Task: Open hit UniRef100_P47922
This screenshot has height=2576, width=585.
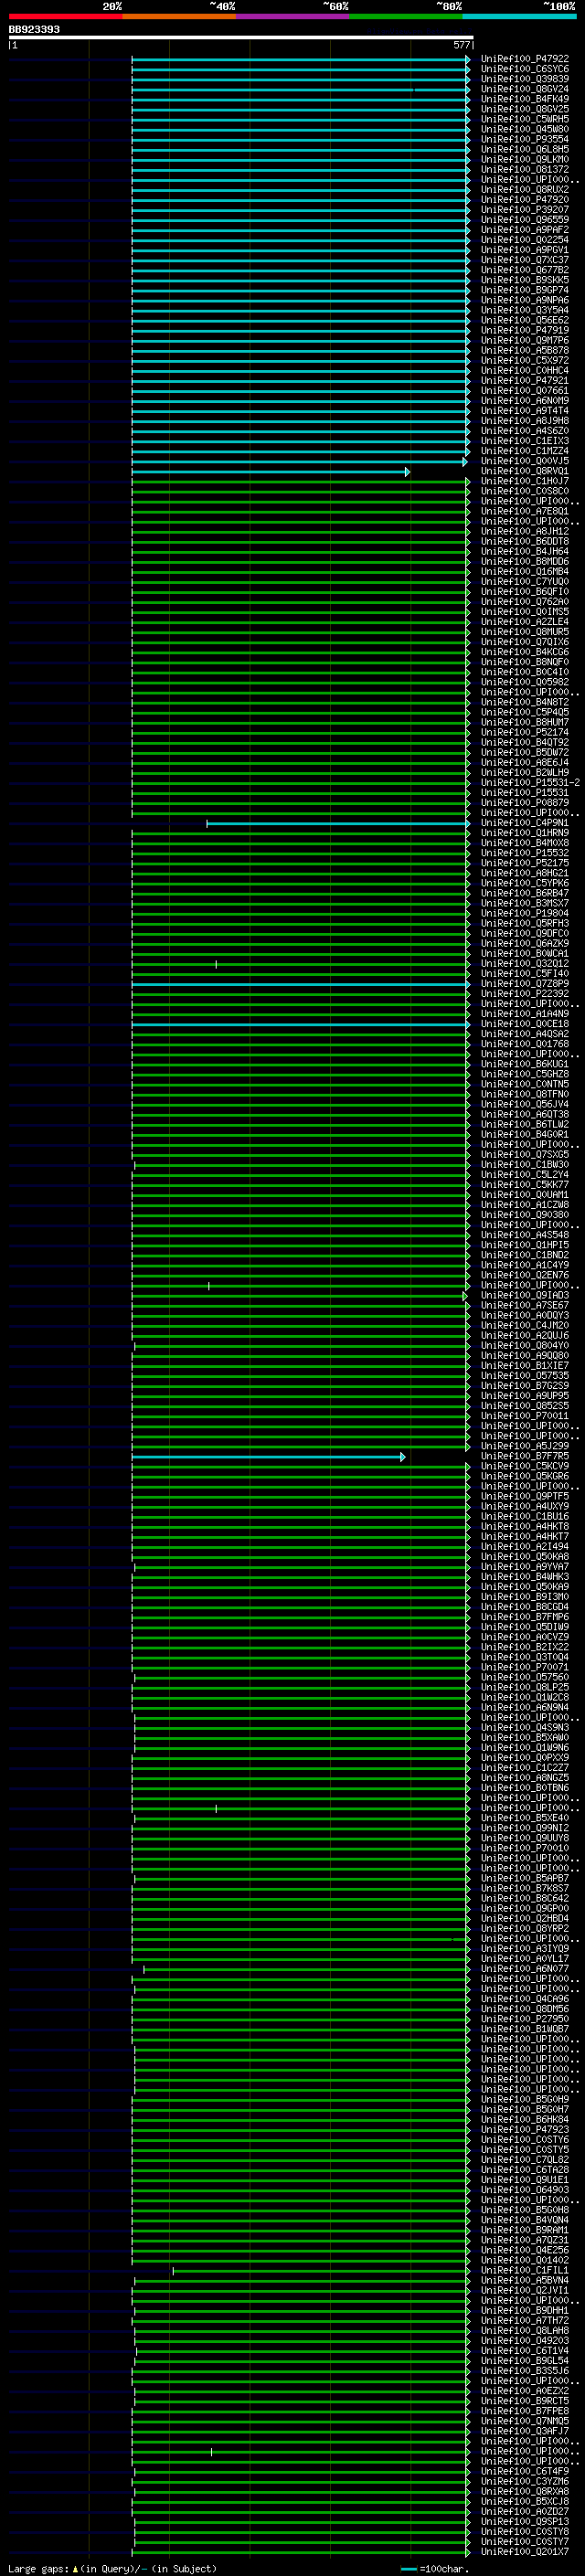Action: click(x=525, y=59)
